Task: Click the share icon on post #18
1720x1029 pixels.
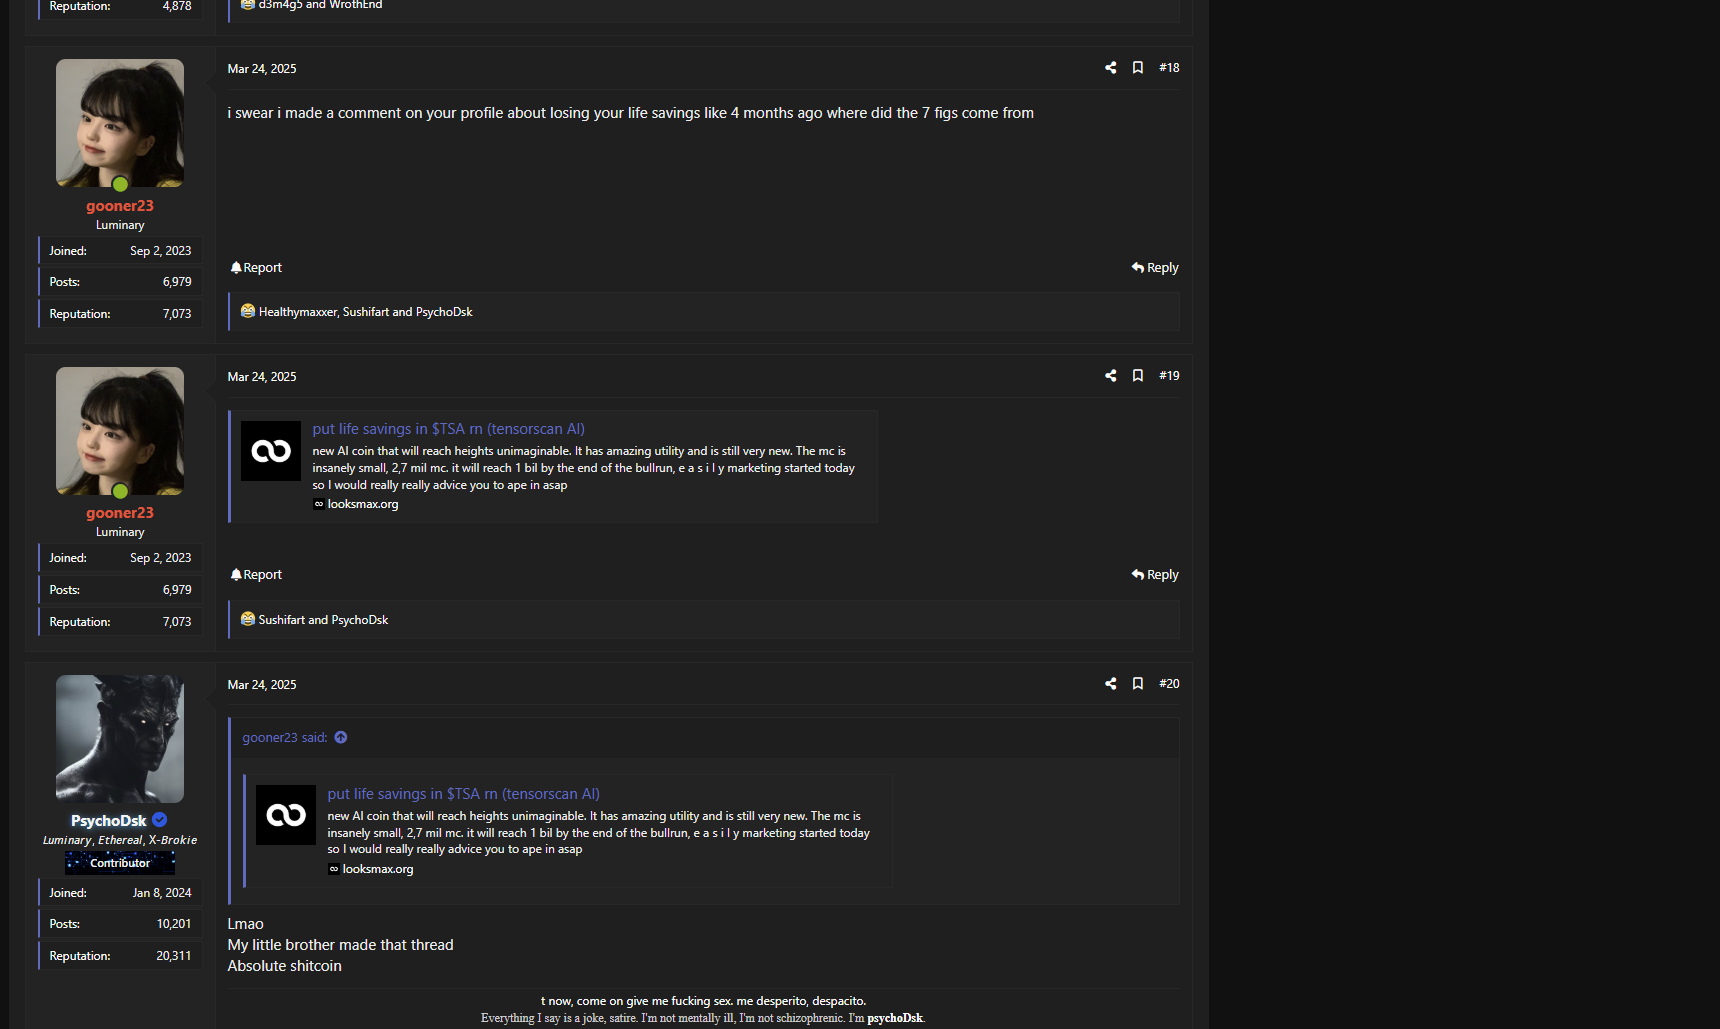Action: pyautogui.click(x=1110, y=68)
